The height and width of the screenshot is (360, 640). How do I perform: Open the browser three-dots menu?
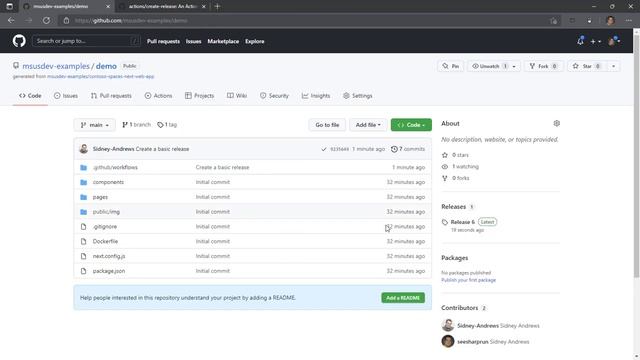click(628, 20)
